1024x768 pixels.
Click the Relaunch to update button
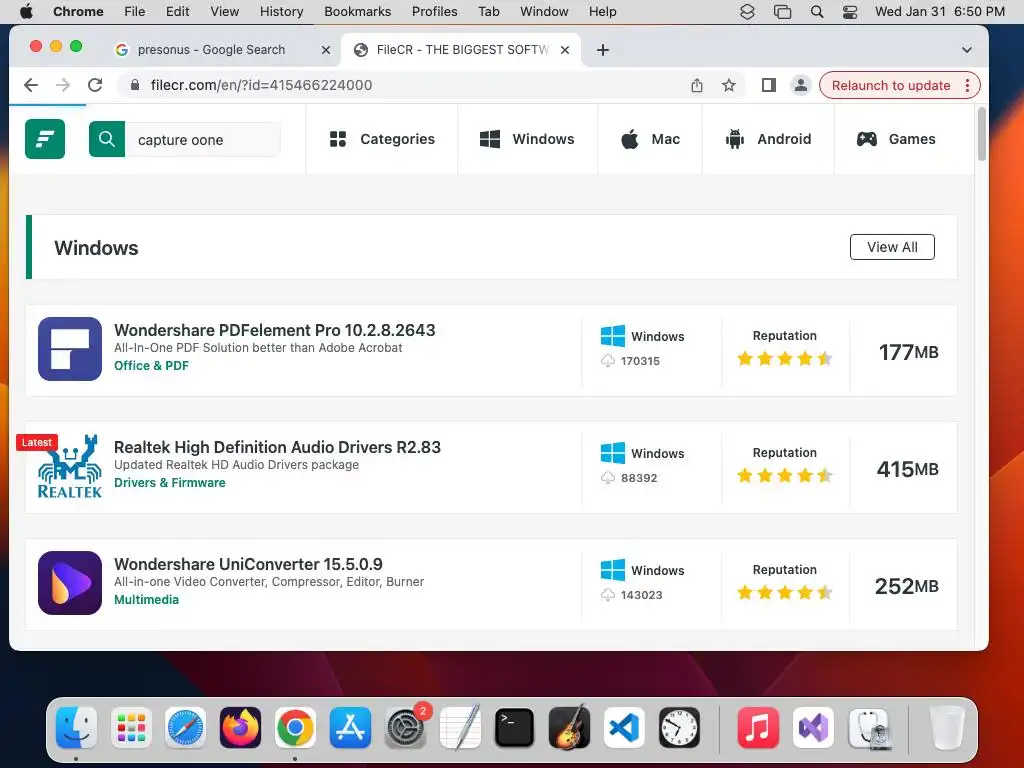tap(891, 86)
